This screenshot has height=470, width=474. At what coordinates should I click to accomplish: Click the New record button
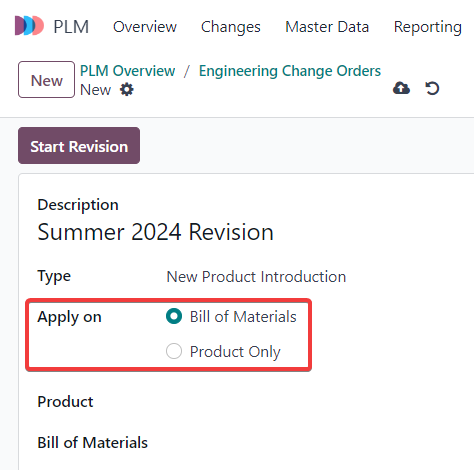click(x=46, y=79)
